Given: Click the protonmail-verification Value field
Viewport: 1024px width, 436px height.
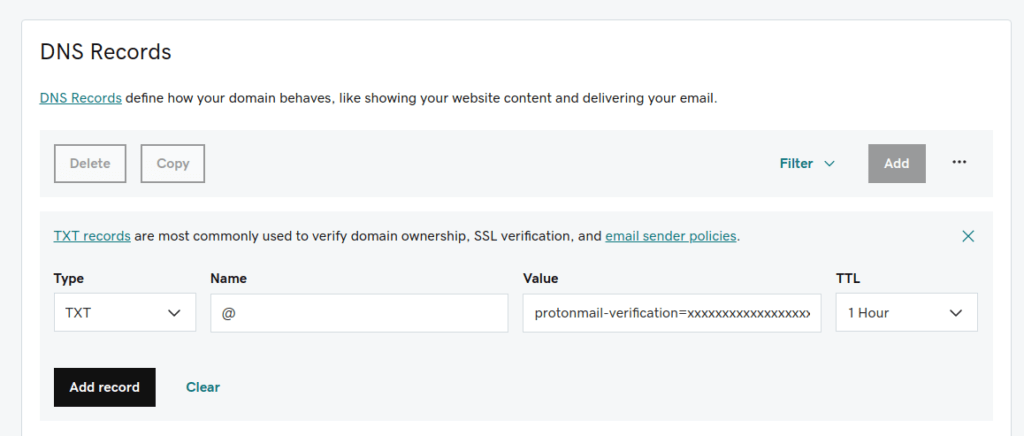Looking at the screenshot, I should point(671,313).
